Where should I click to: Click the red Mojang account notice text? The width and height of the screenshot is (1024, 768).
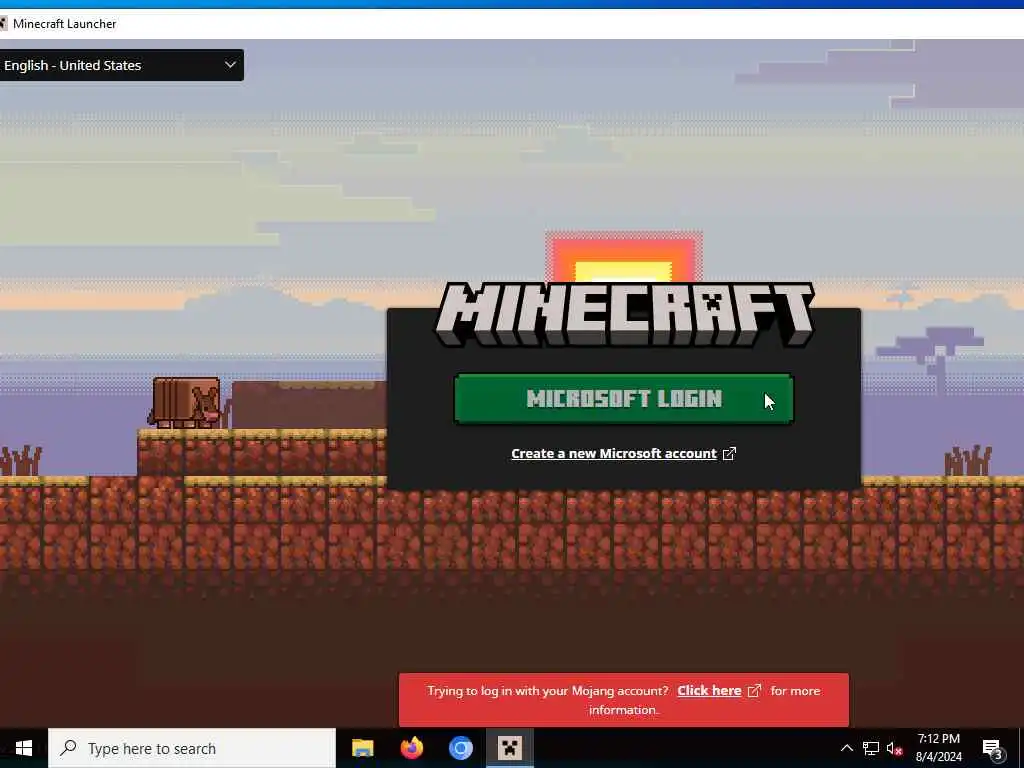(624, 700)
